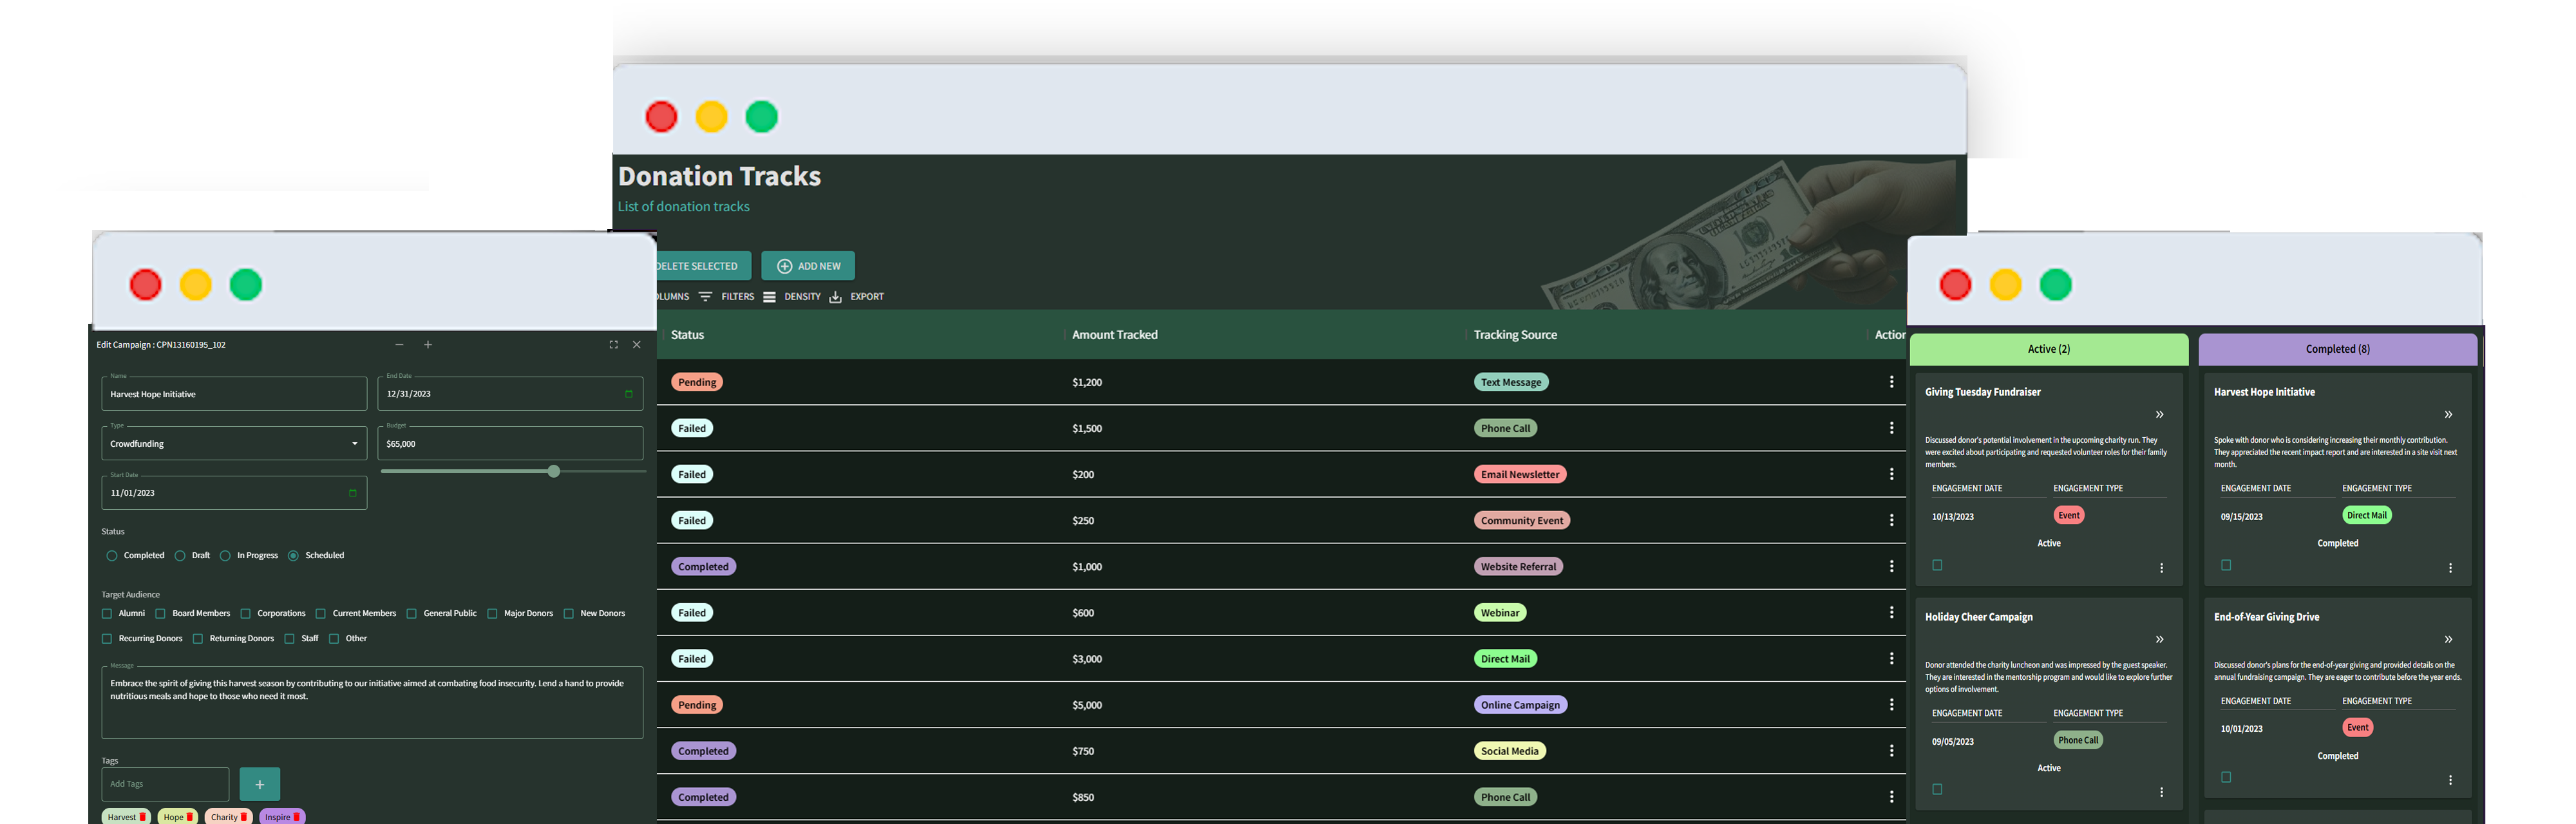This screenshot has width=2576, height=824.
Task: Expand the Giving Tuesday Fundraiser card details
Action: (x=2159, y=414)
